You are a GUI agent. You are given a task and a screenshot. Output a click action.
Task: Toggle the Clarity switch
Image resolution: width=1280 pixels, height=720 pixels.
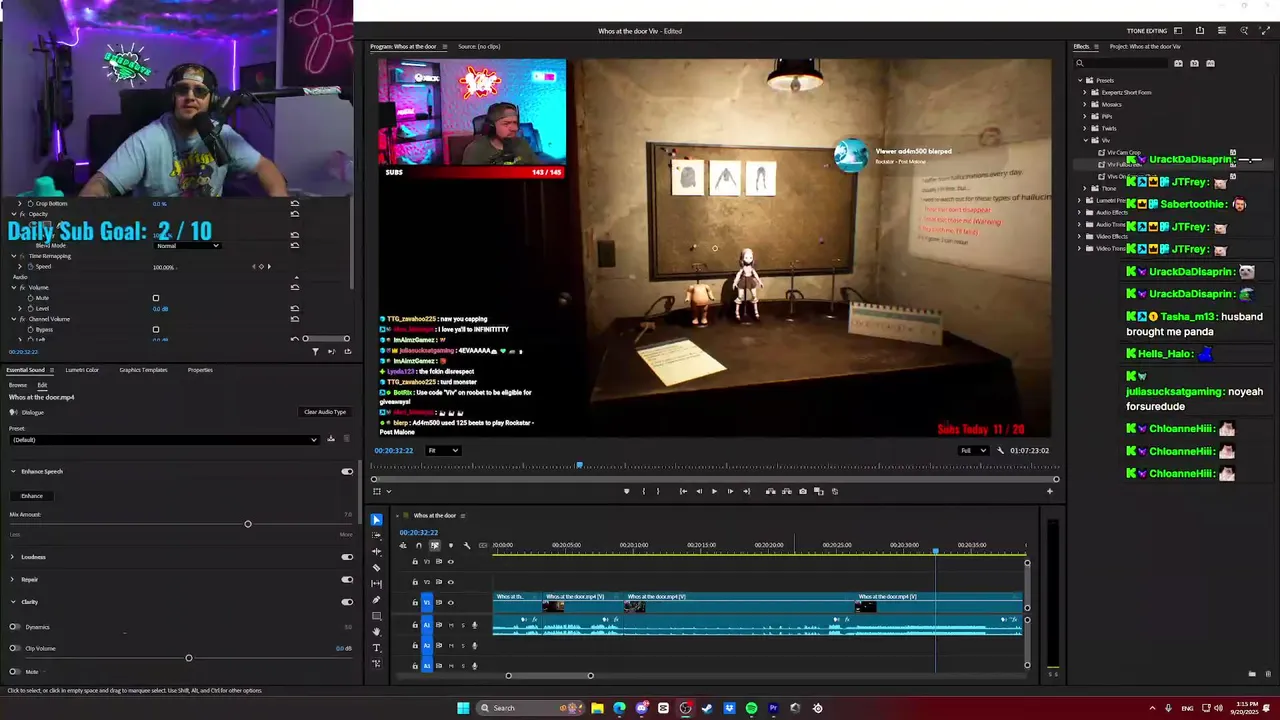(347, 602)
